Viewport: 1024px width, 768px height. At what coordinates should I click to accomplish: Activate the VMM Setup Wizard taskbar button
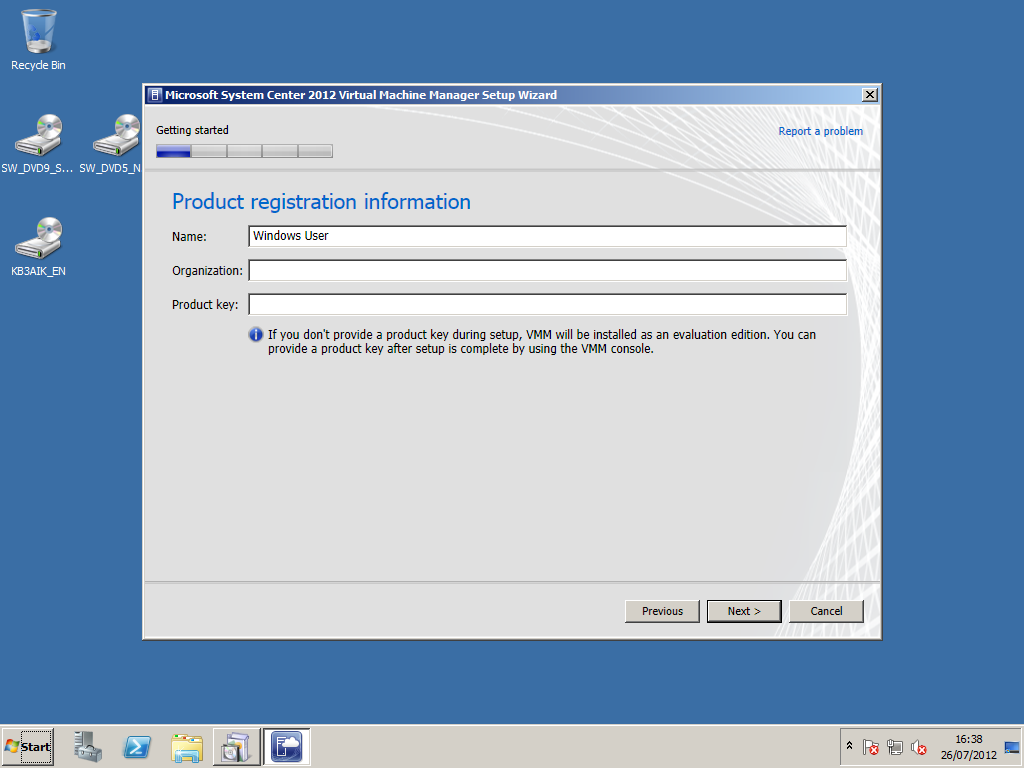coord(287,746)
